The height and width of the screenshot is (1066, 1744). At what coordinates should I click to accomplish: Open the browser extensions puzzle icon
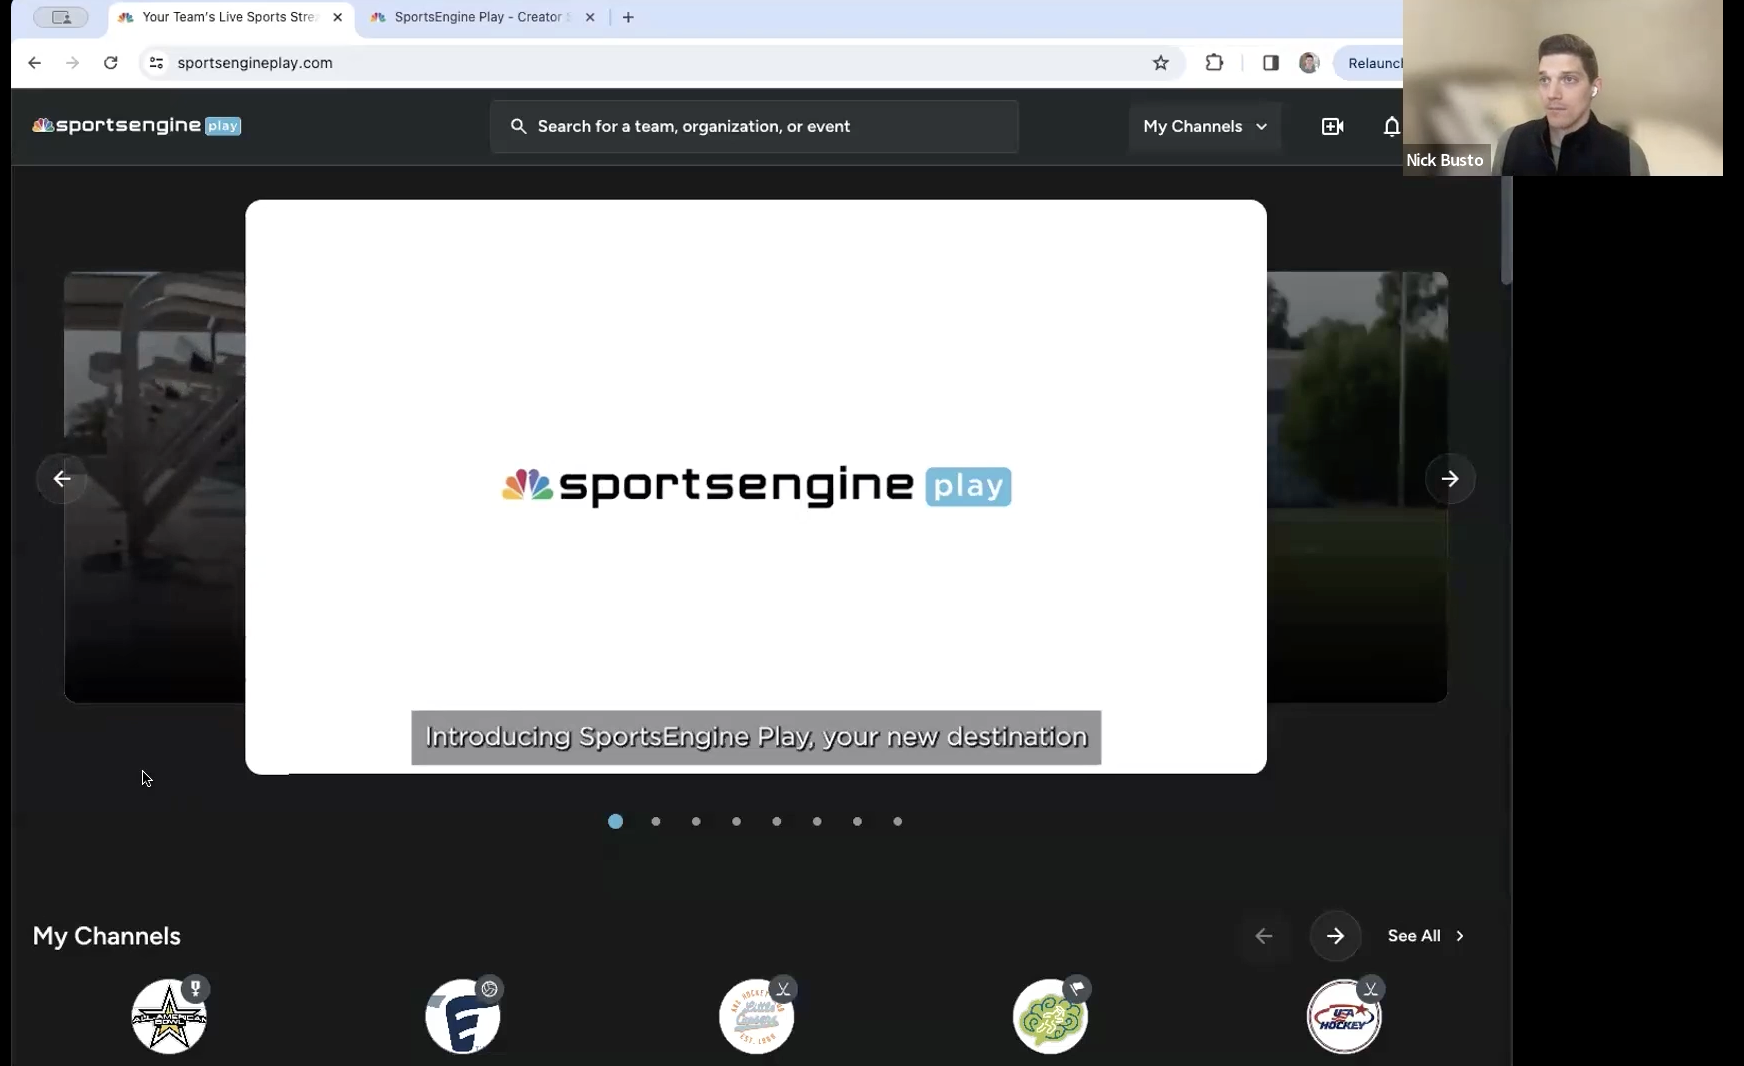[x=1214, y=63]
